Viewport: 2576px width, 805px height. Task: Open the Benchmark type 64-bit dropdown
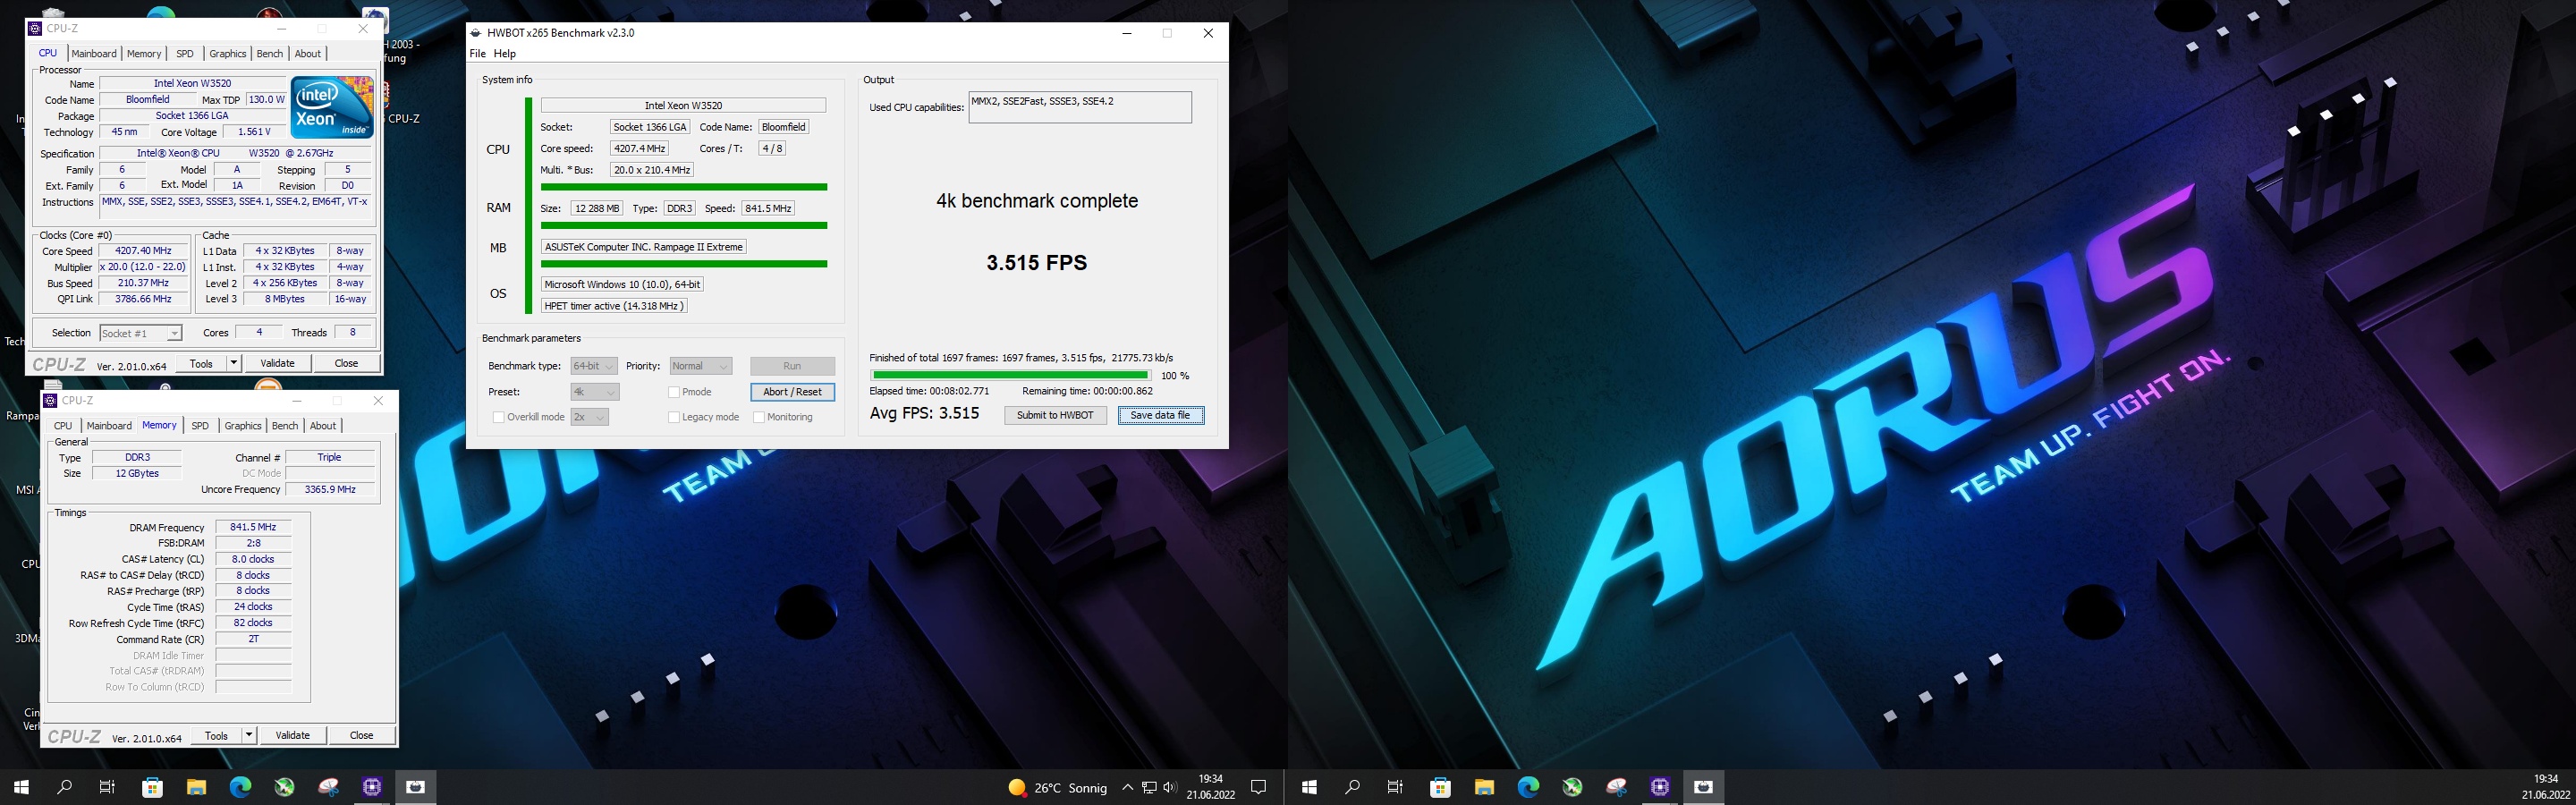click(594, 366)
